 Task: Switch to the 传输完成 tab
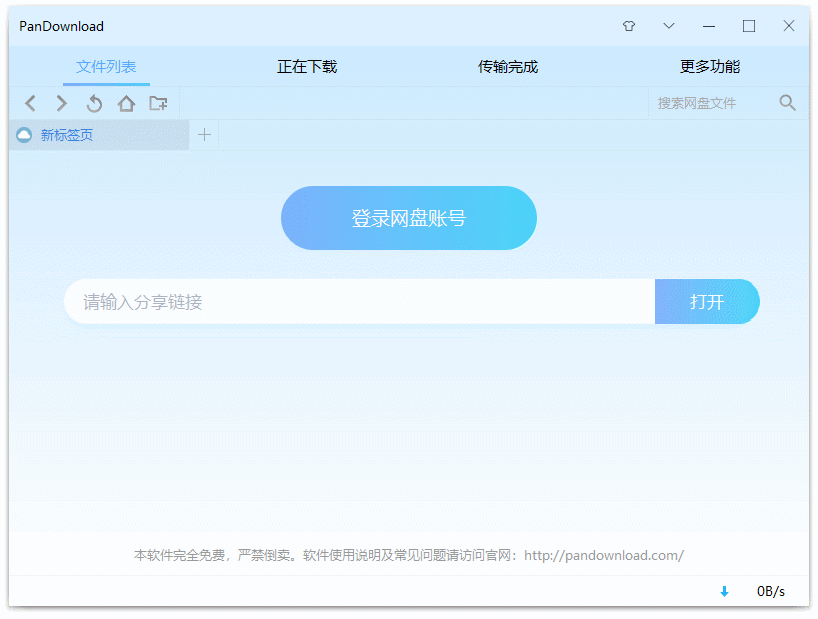tap(507, 66)
